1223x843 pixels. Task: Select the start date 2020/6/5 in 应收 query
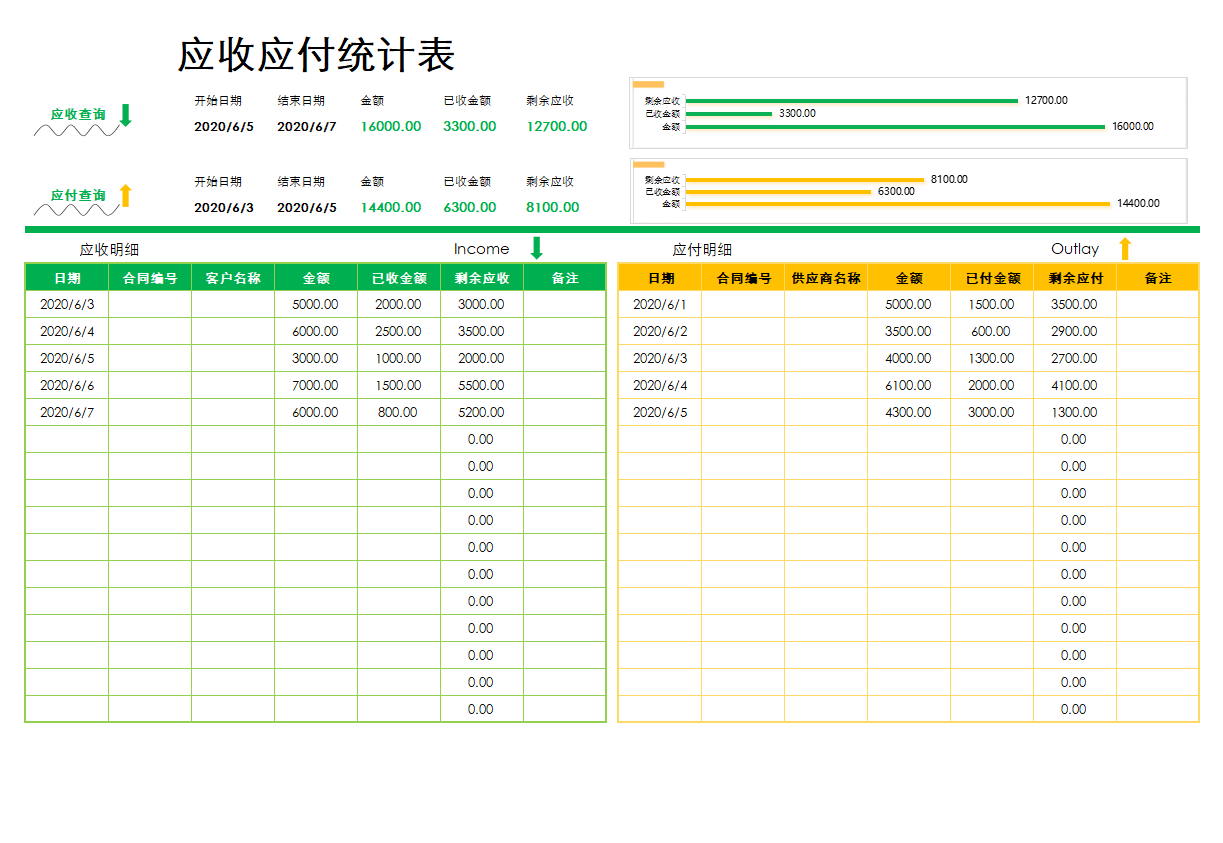click(x=222, y=126)
